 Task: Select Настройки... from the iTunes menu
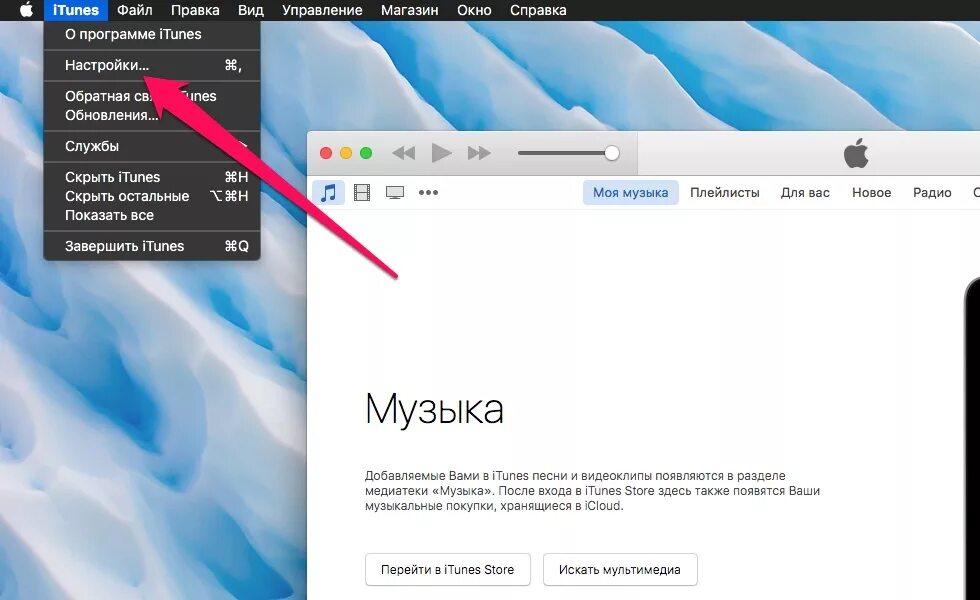(x=96, y=64)
